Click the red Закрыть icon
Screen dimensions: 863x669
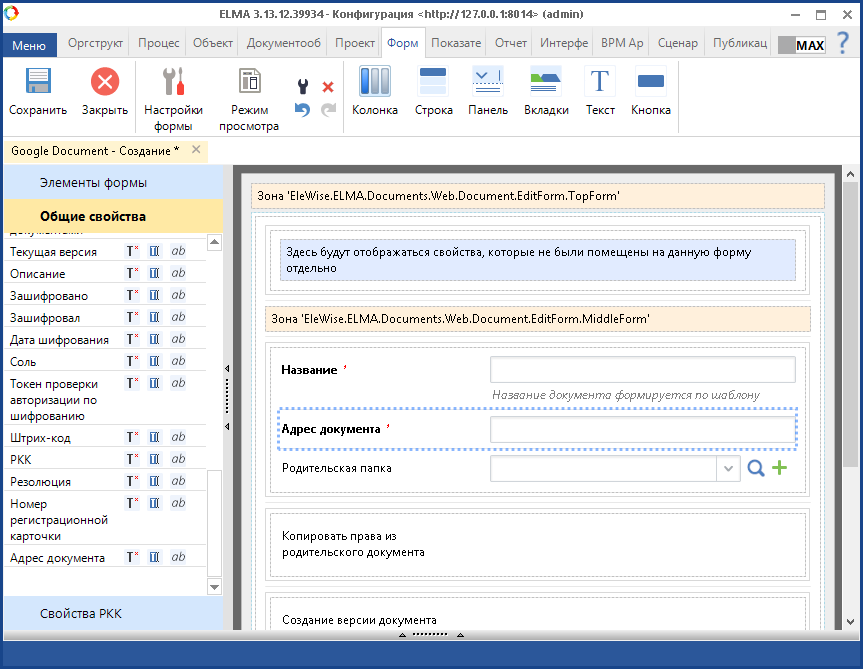click(104, 83)
